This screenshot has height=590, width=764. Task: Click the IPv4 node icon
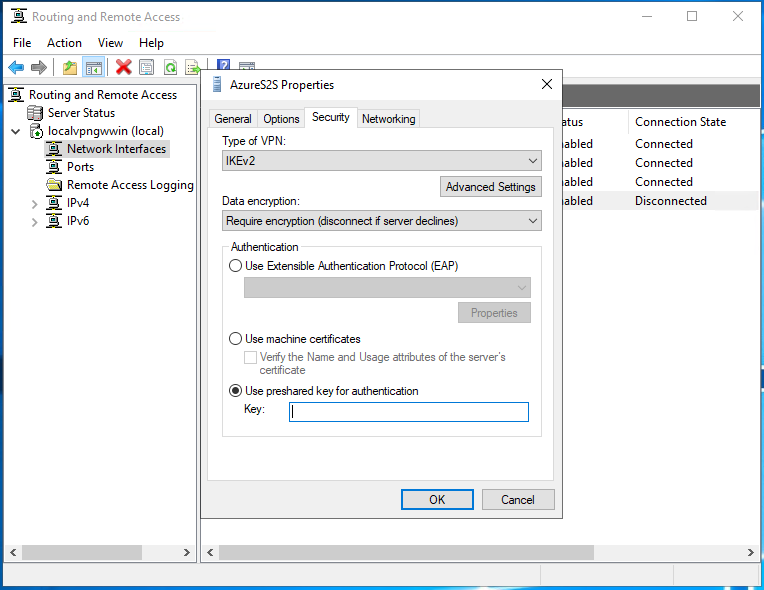click(54, 203)
